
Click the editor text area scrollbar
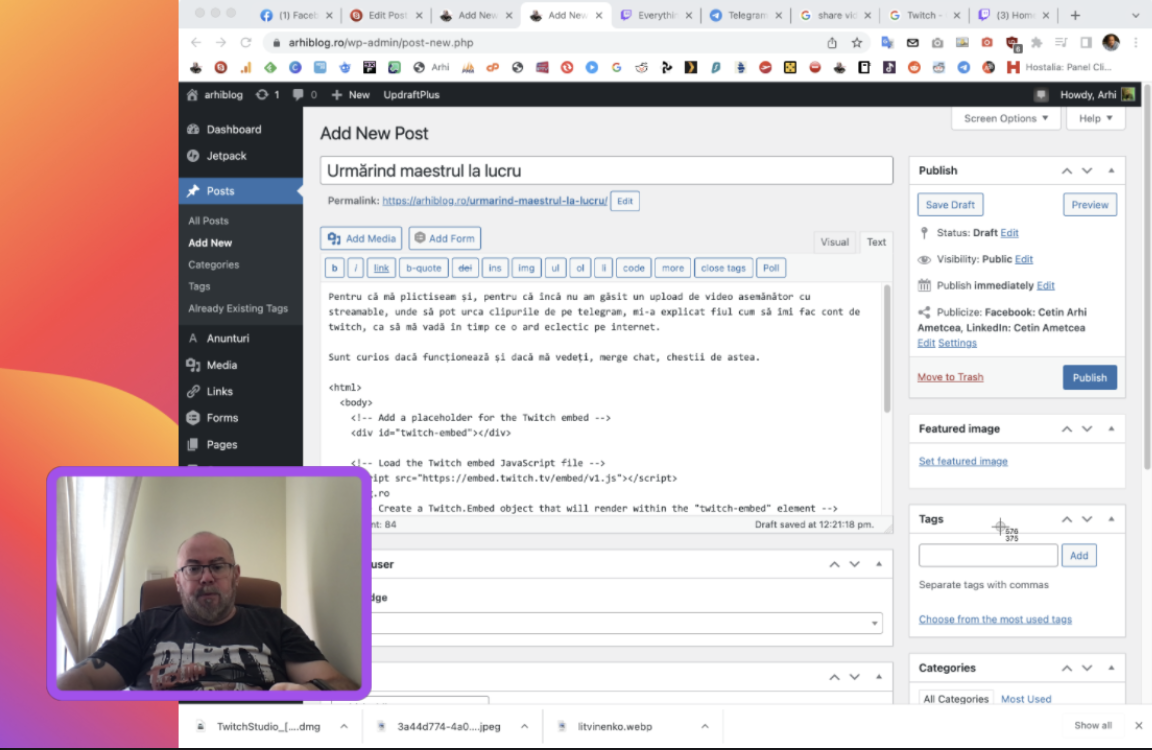(887, 348)
